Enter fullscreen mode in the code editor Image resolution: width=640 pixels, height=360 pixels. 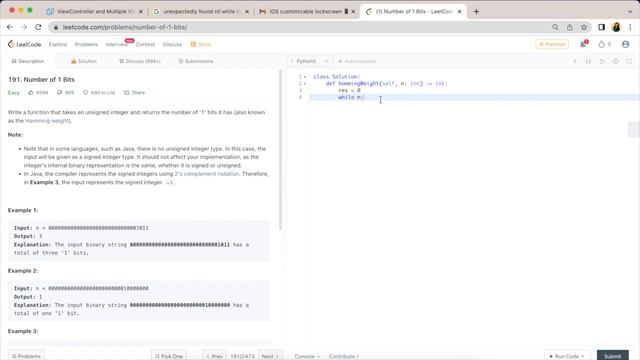(629, 61)
